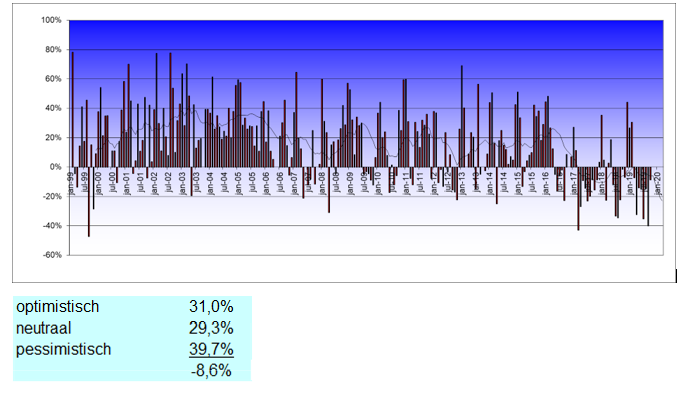Click the jan-15 x-axis label
This screenshot has height=393, width=685.
pos(518,183)
